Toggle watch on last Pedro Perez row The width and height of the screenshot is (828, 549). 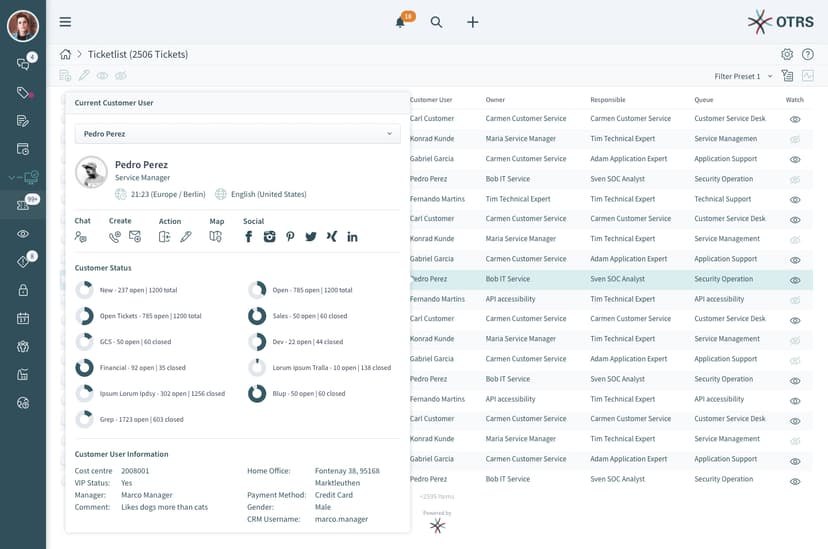tap(795, 481)
